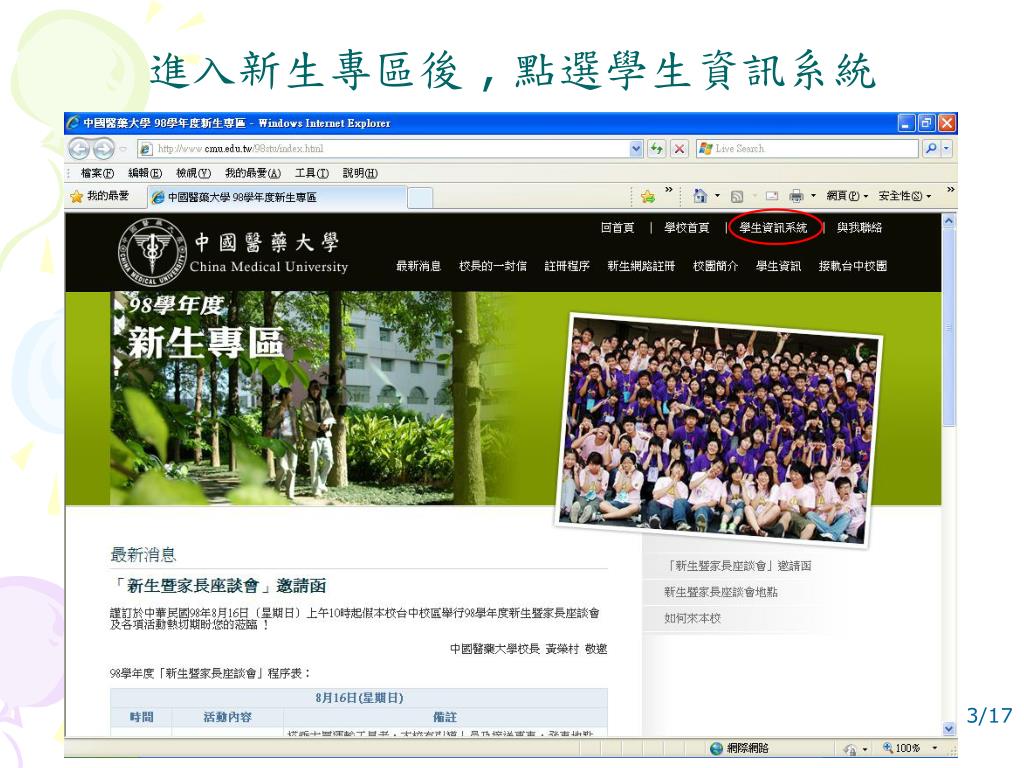Click the China Medical University logo
Screen dimensions: 1024x768
[152, 252]
